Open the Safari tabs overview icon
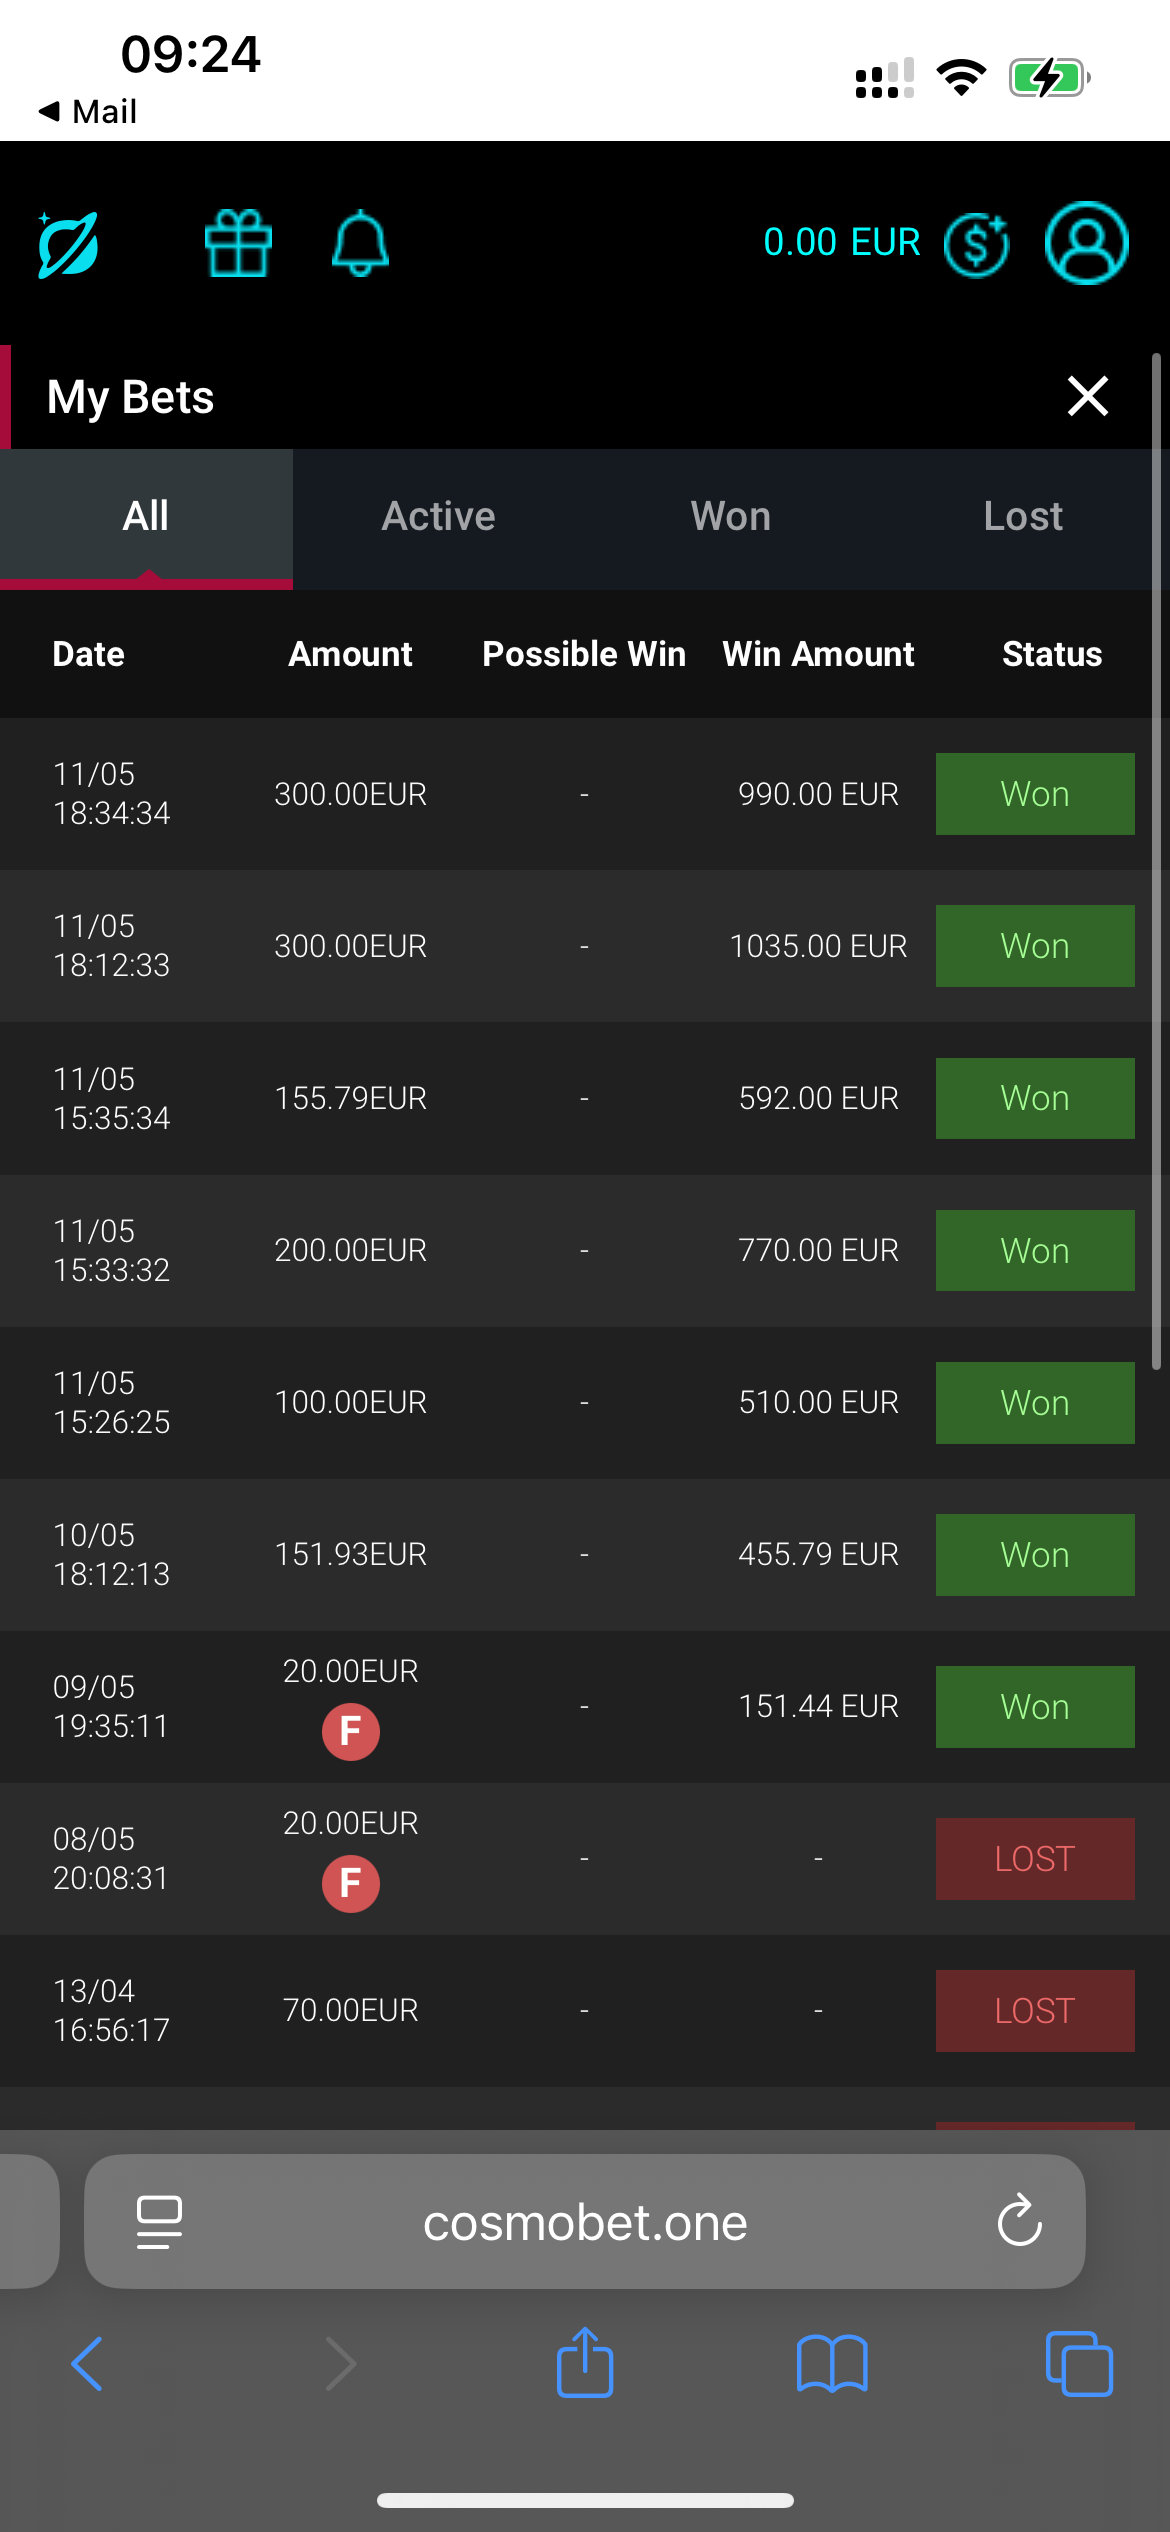The height and width of the screenshot is (2532, 1170). tap(1078, 2364)
